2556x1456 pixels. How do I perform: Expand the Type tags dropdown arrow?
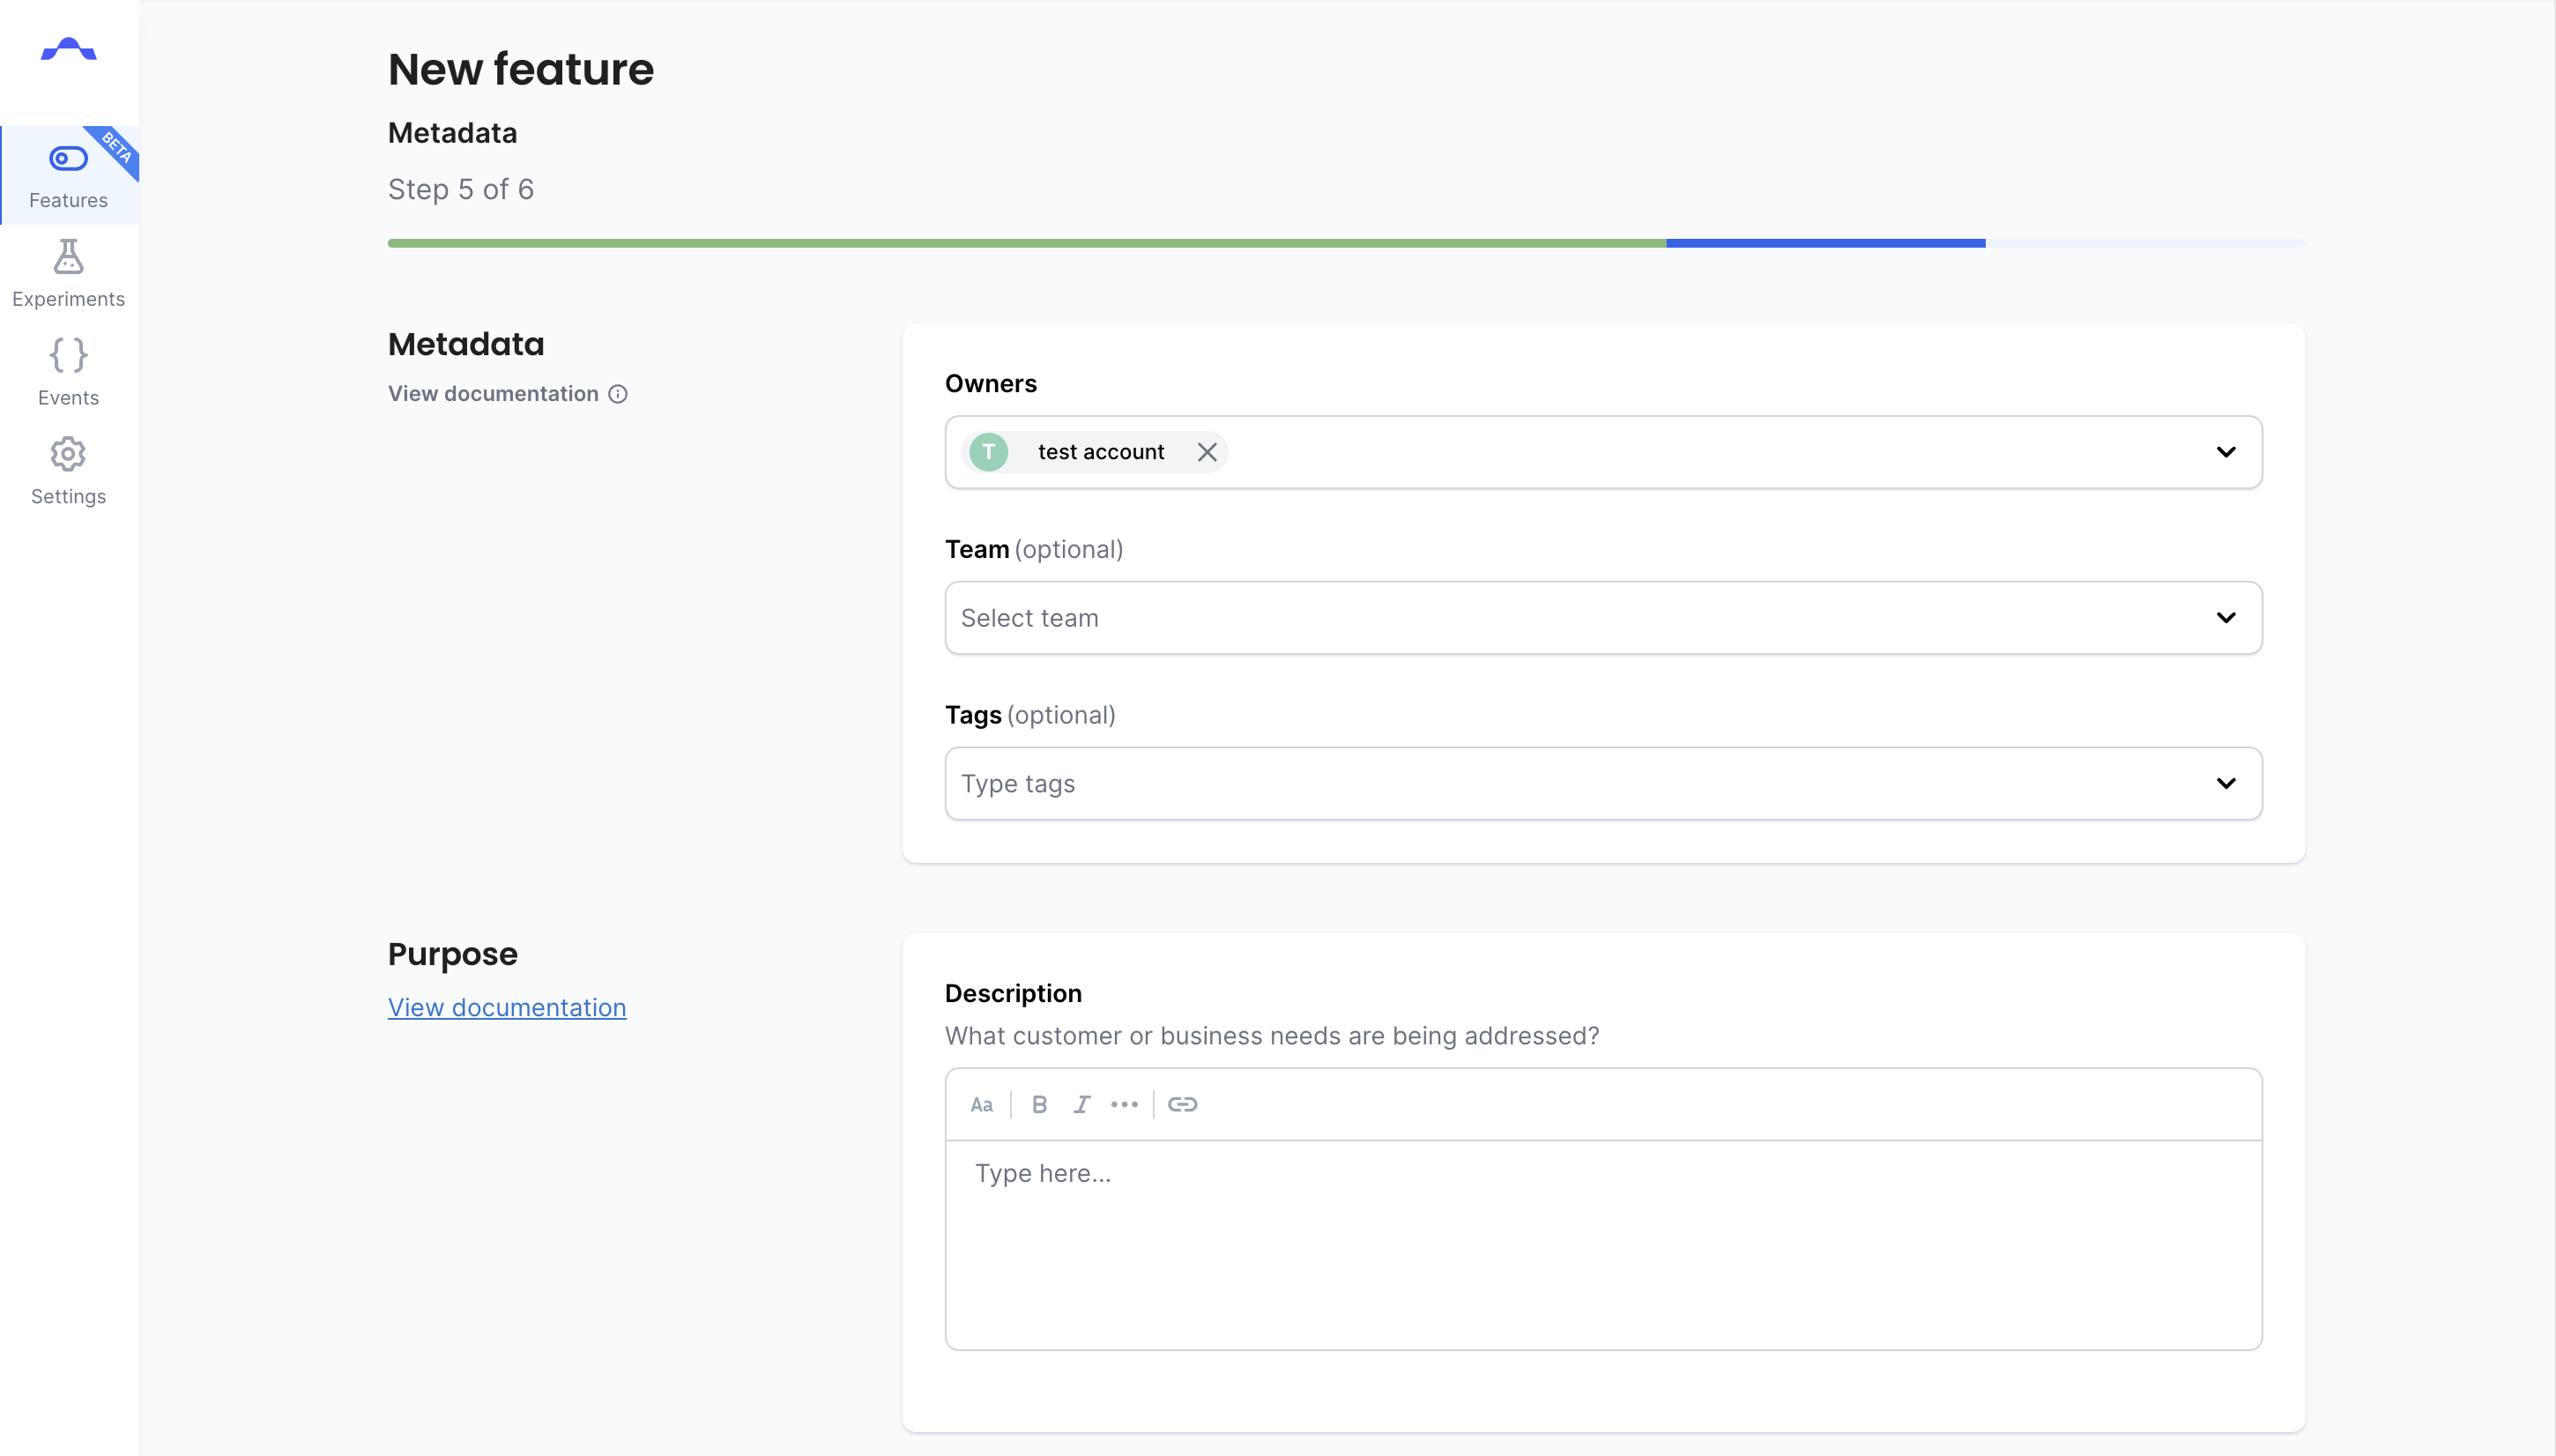(2225, 784)
